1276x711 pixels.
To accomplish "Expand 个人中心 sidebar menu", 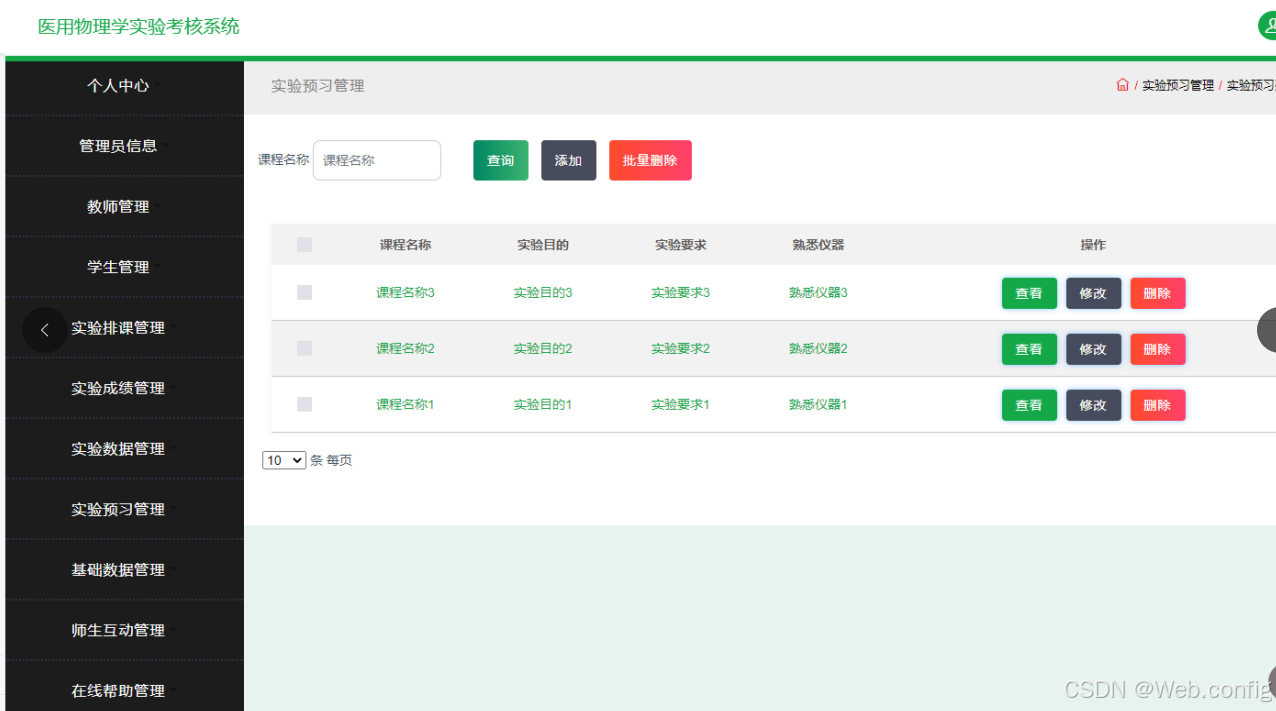I will tap(124, 86).
